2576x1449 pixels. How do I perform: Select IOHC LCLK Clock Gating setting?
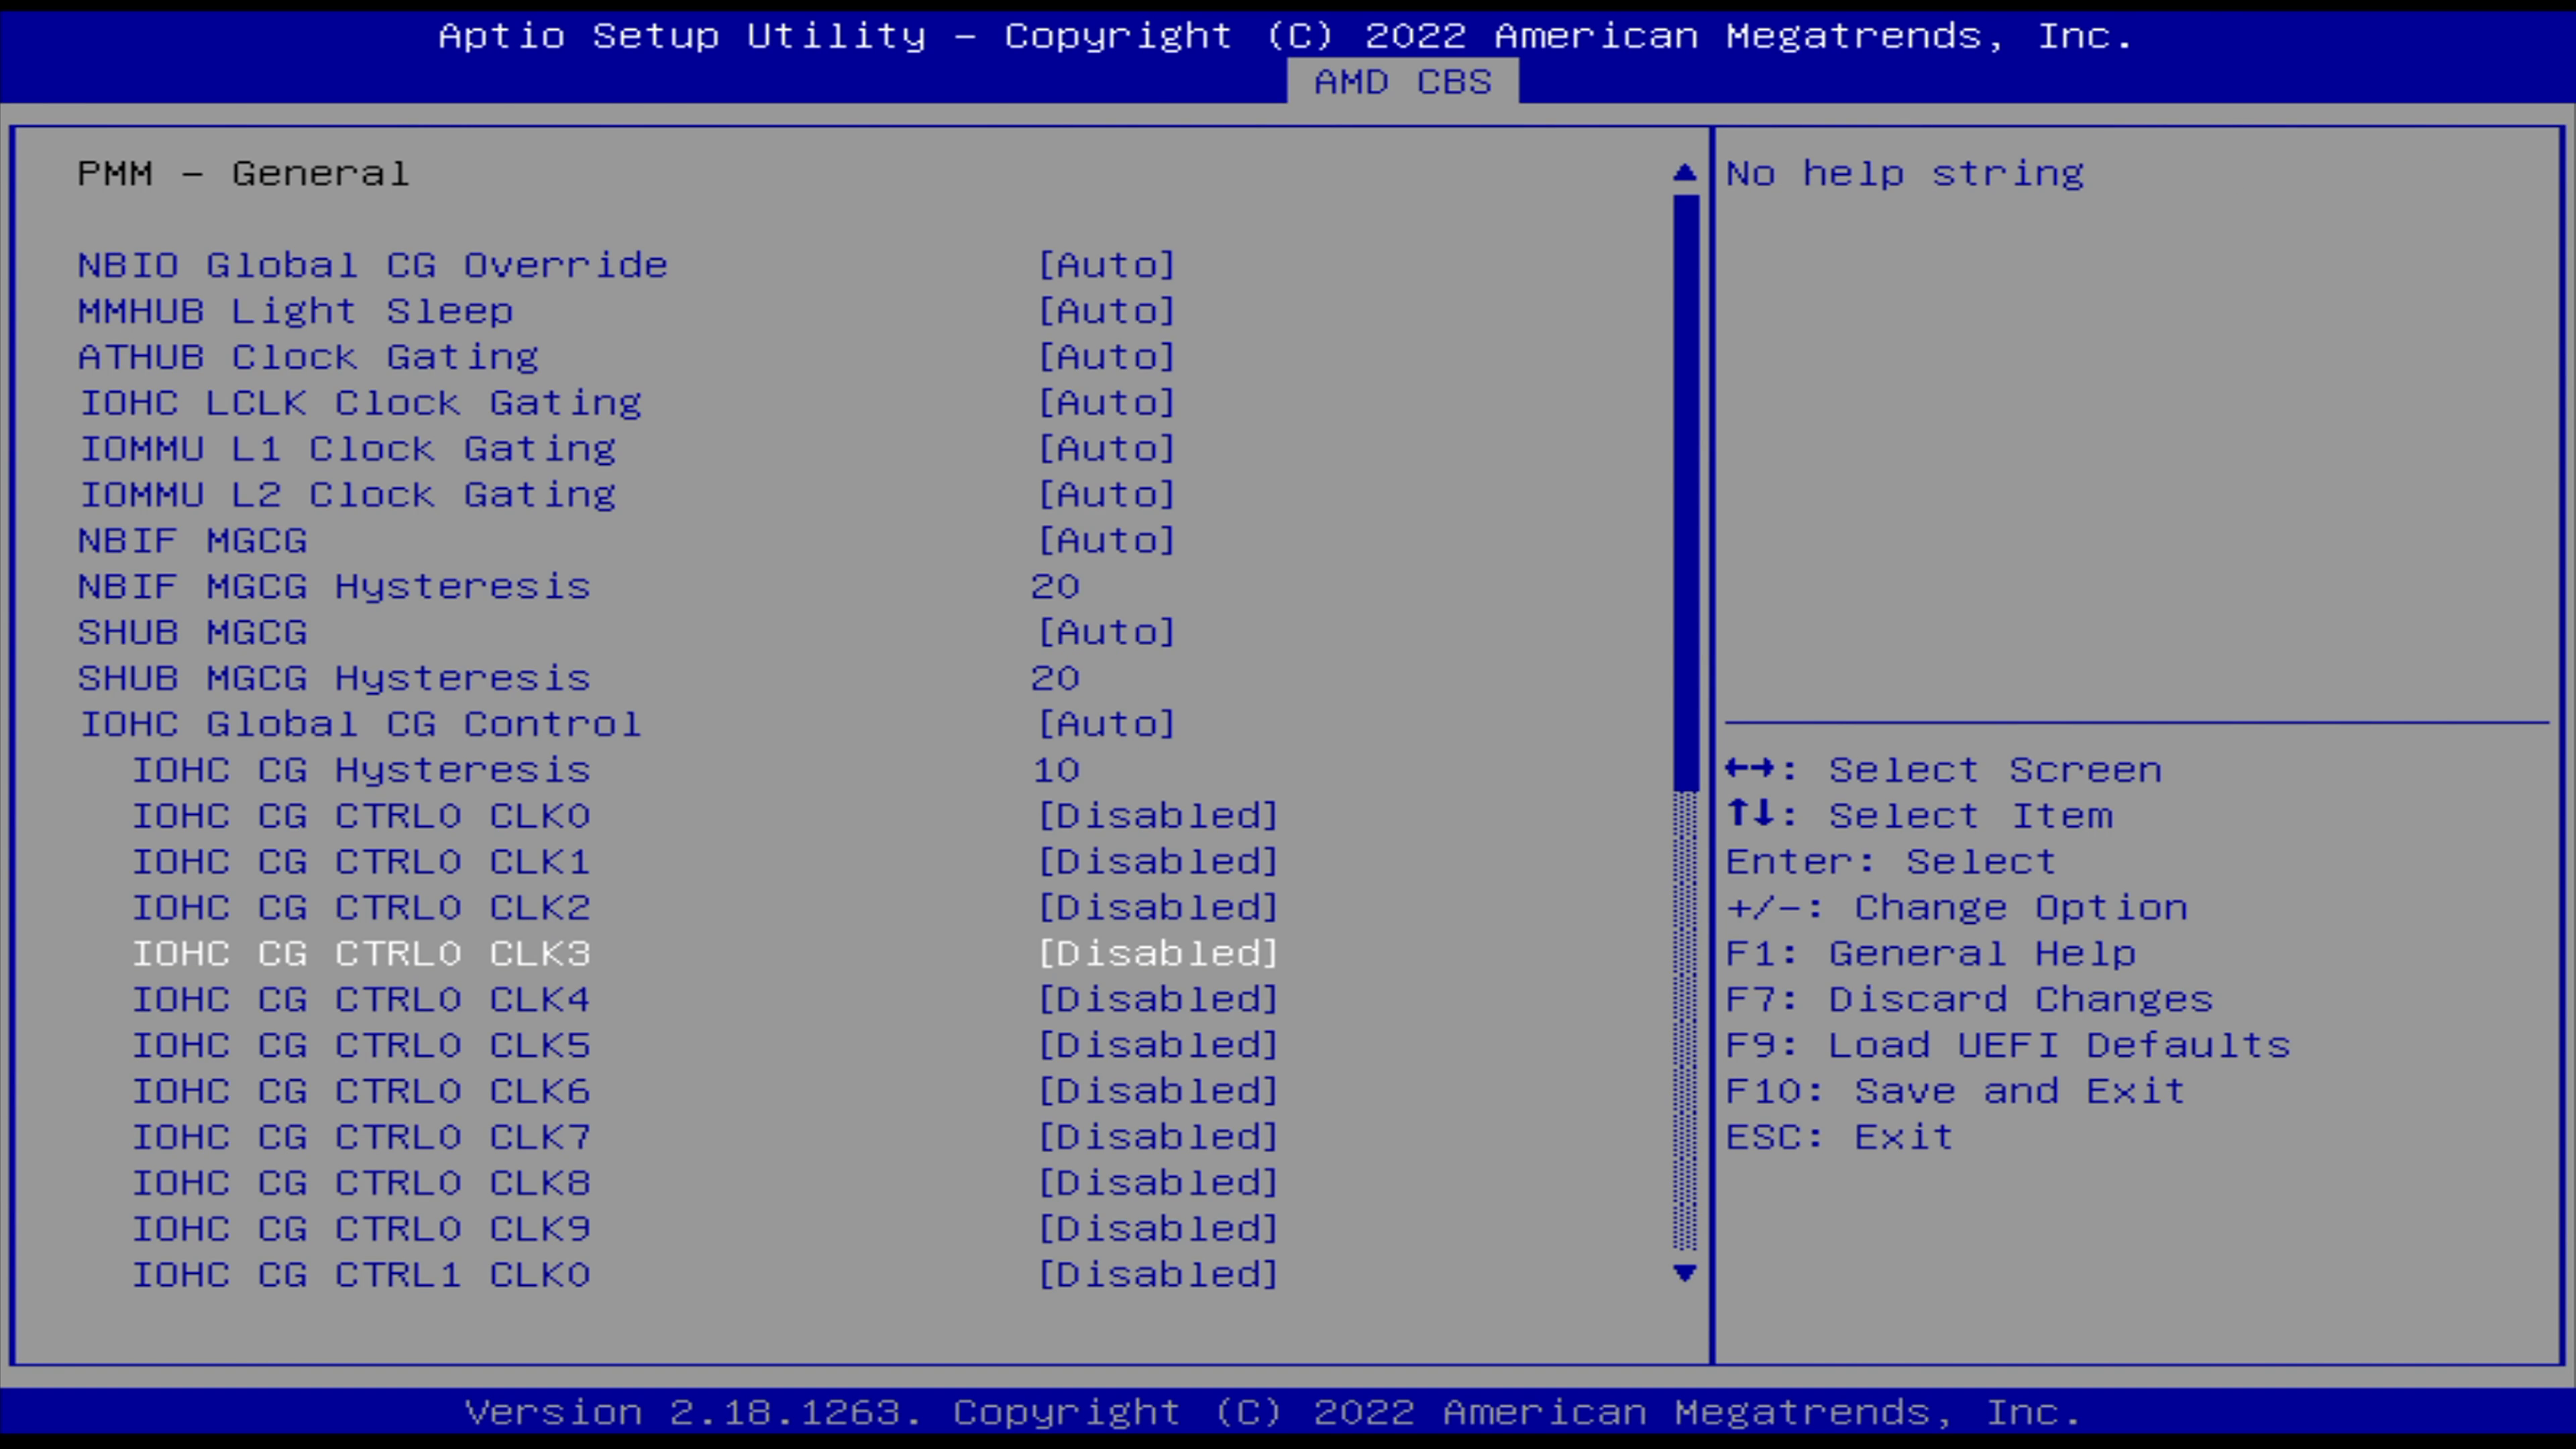point(360,403)
